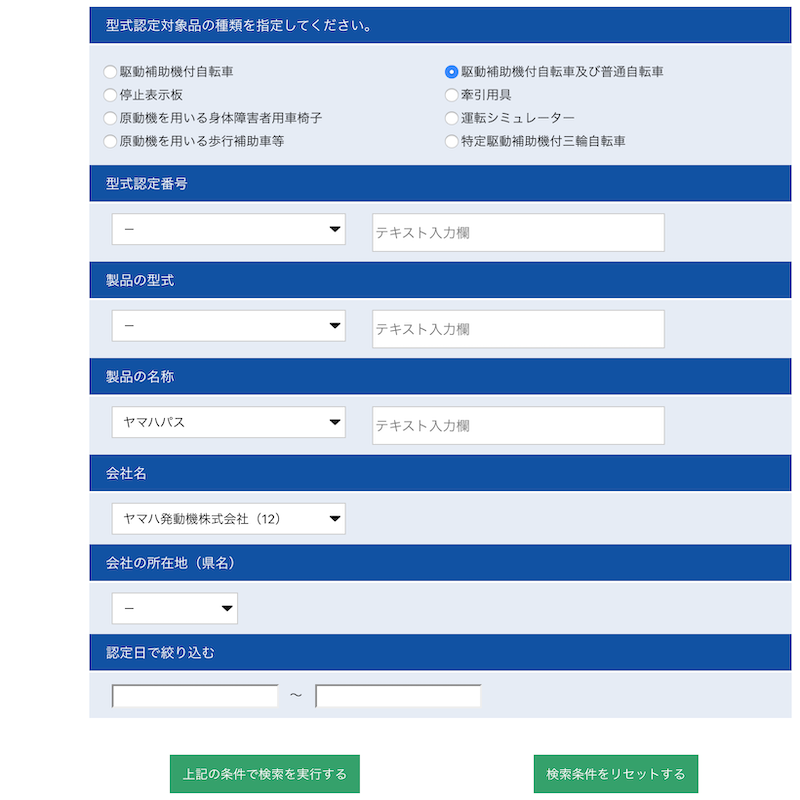This screenshot has width=800, height=800.
Task: Click the 製品の名称 text input field
Action: click(518, 425)
